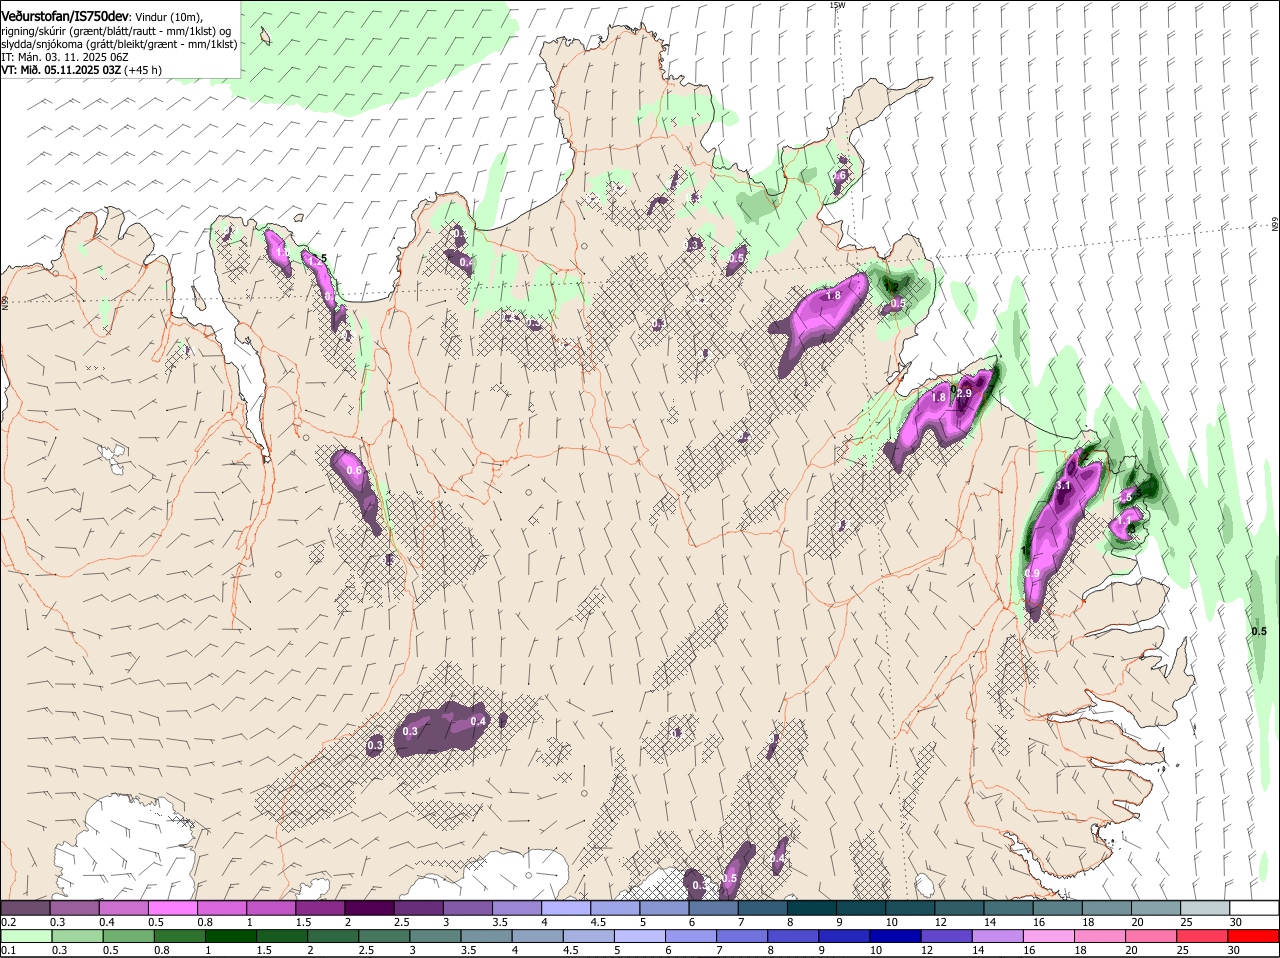Click the 0.6 label on western snow band
1280x958 pixels.
click(353, 471)
